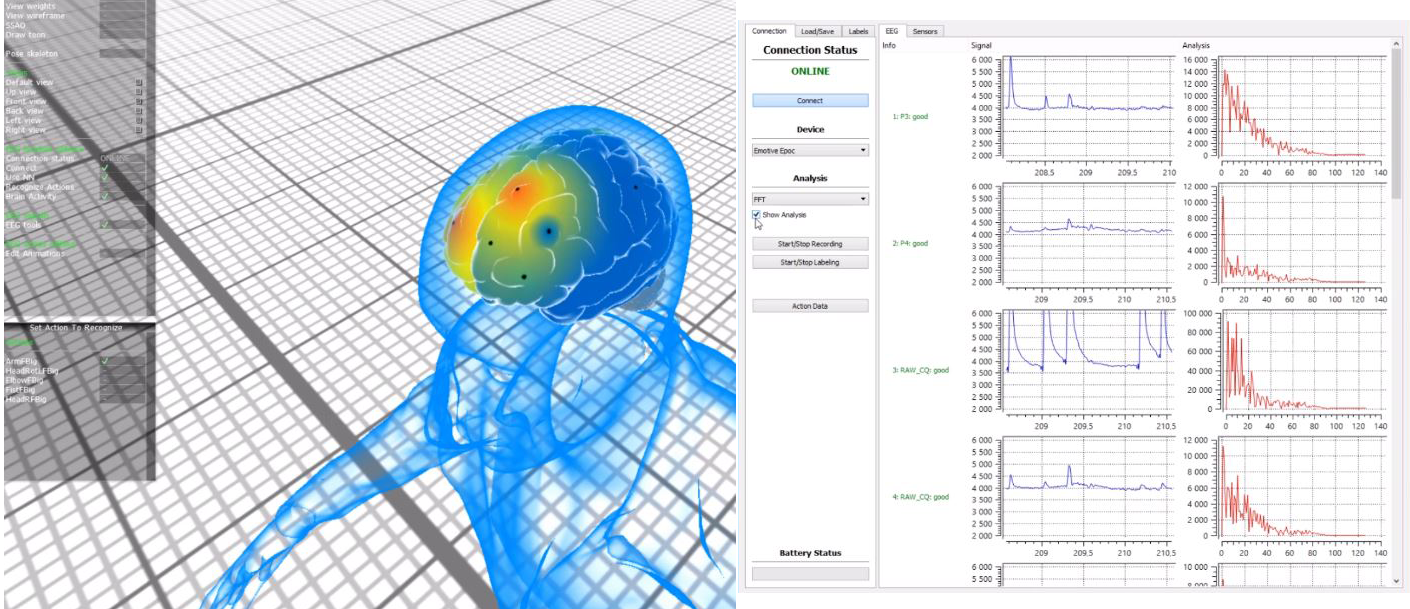Click the blue-ringed sensor dot on the brain
The height and width of the screenshot is (609, 1410).
[549, 232]
